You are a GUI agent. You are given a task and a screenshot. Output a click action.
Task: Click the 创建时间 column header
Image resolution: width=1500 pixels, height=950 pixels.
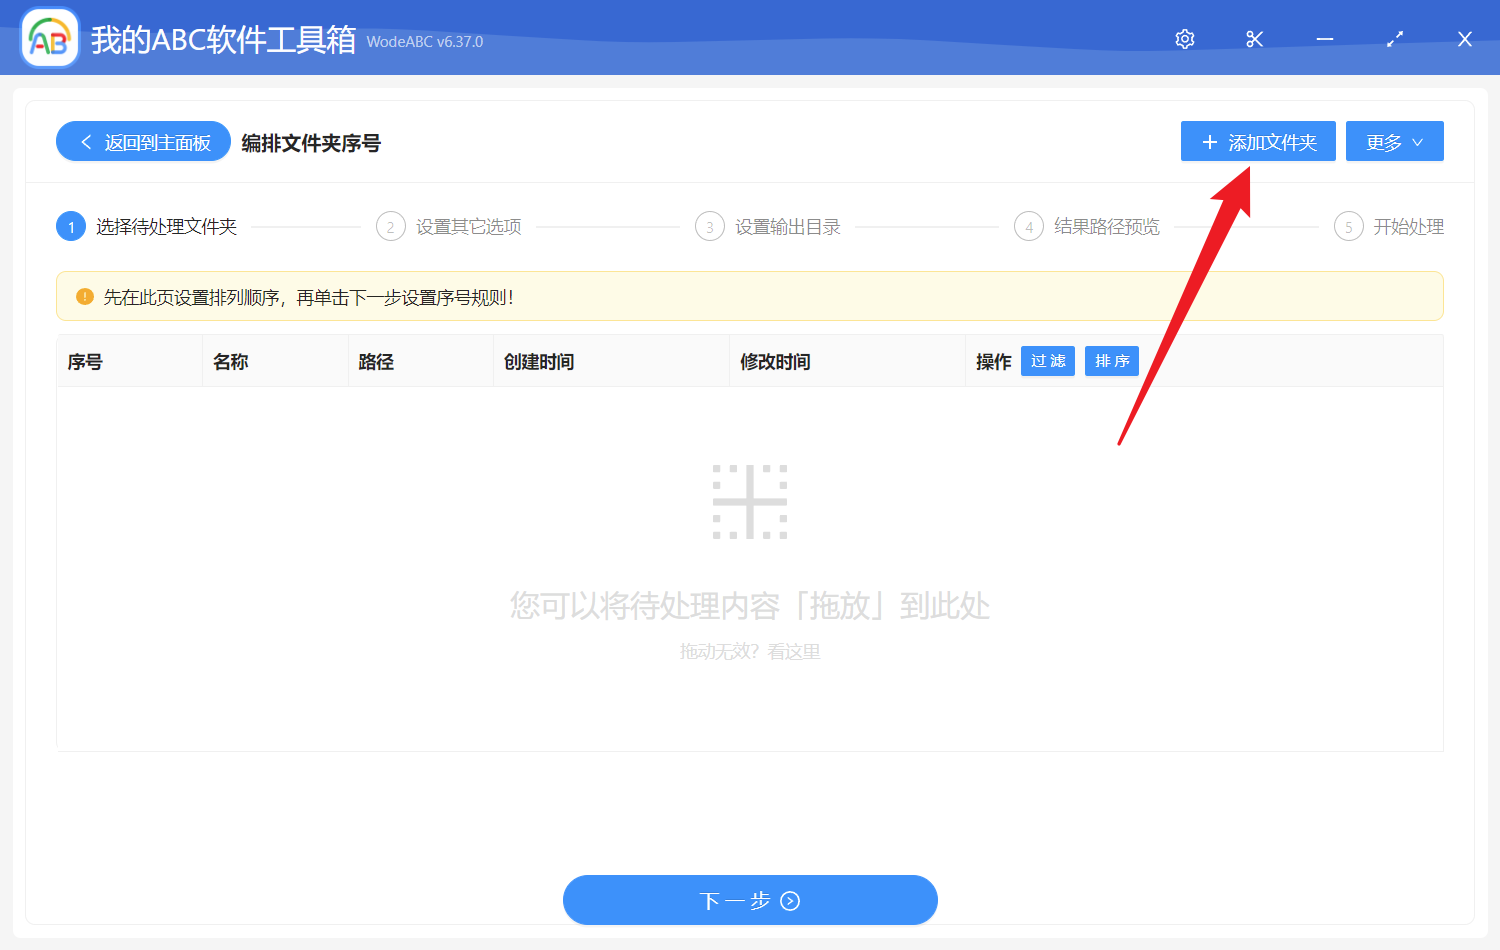(x=539, y=361)
